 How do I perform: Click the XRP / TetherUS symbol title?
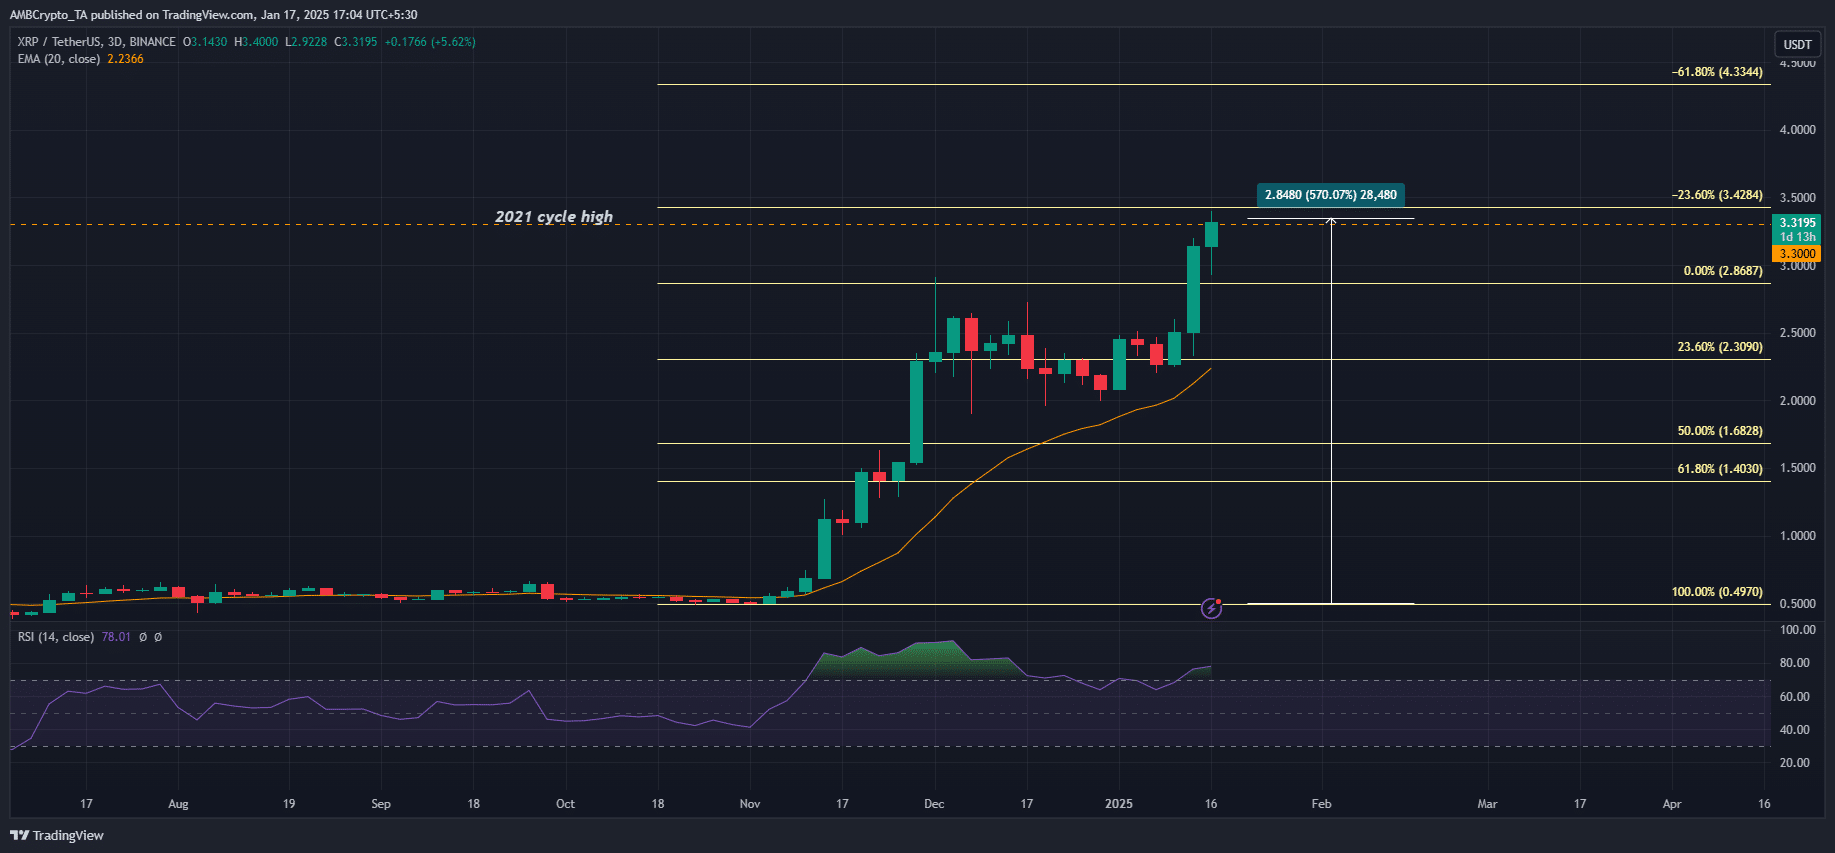(96, 42)
